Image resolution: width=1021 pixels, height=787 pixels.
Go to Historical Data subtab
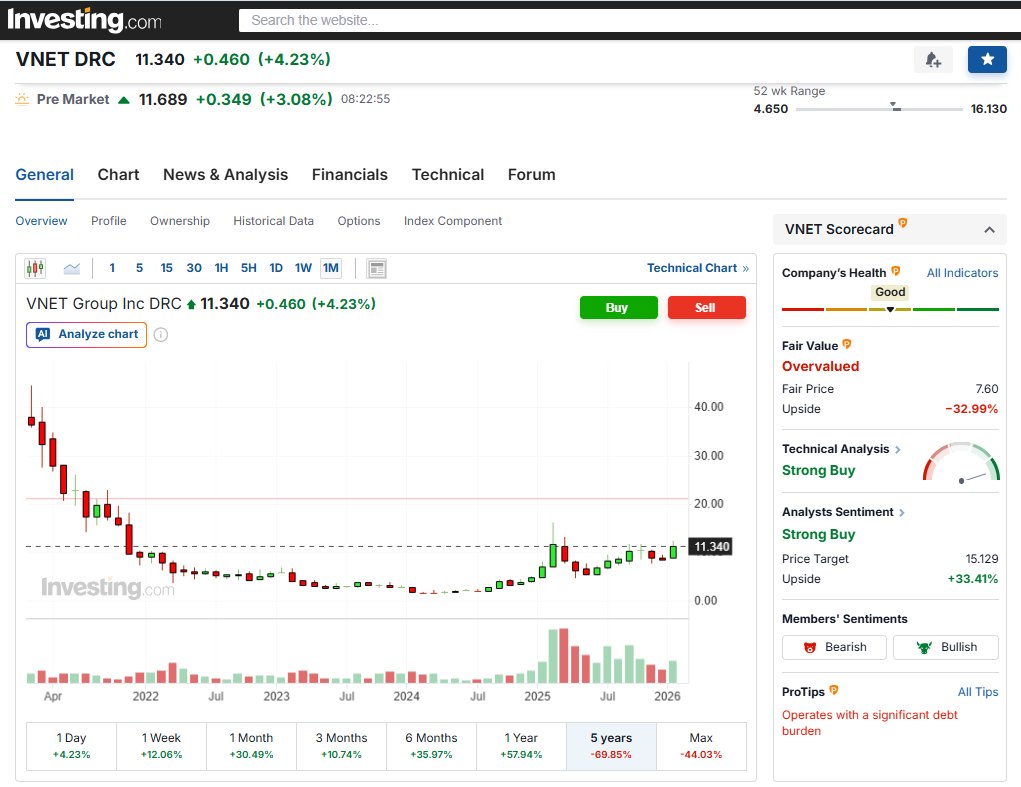(x=273, y=221)
